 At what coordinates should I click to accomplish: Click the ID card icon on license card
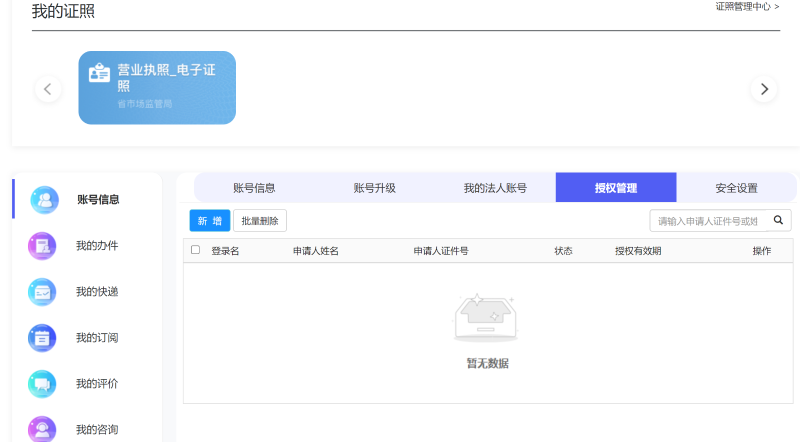tap(99, 74)
